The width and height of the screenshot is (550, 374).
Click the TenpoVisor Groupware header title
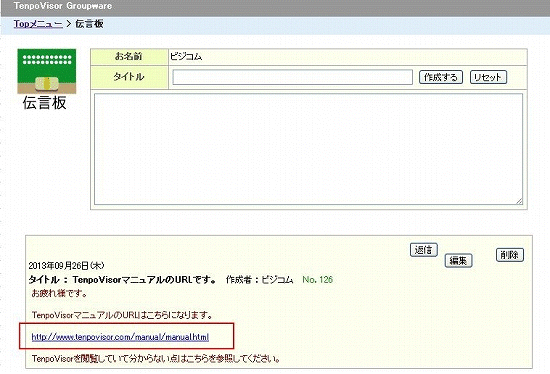63,6
